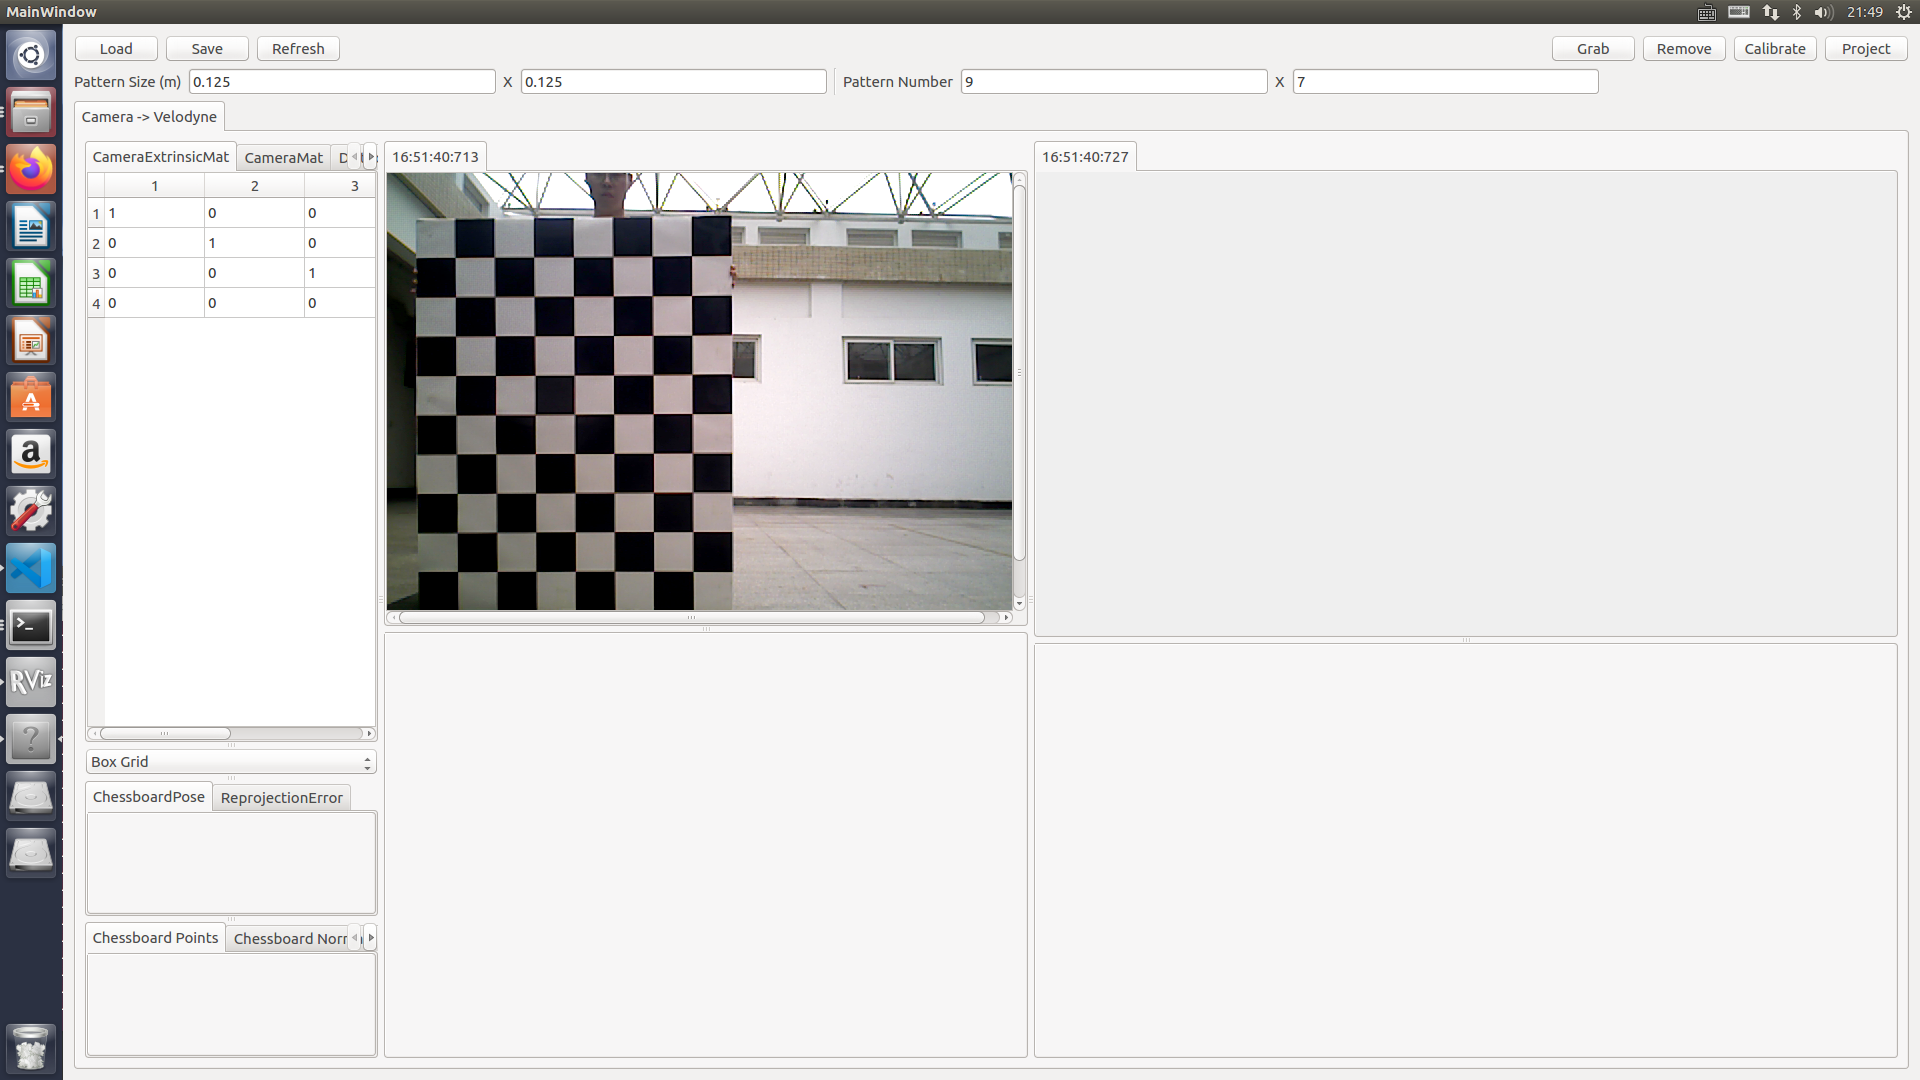Select the Chessboard Points tab

point(155,938)
